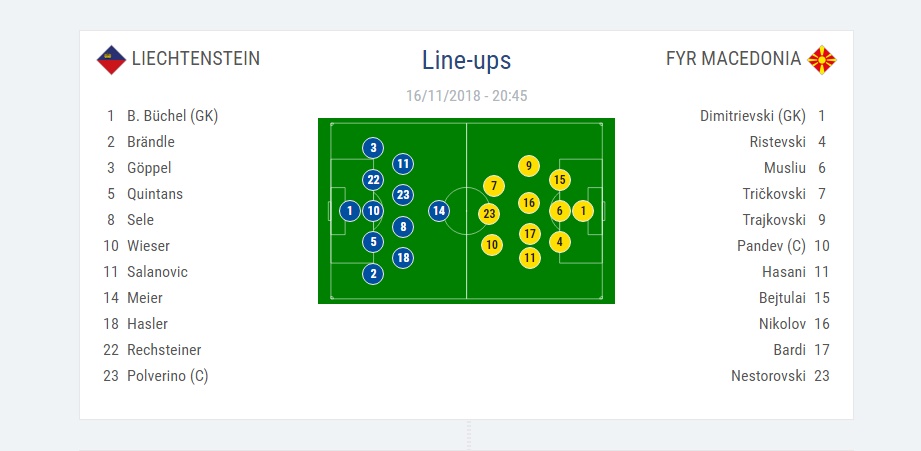Image resolution: width=921 pixels, height=451 pixels.
Task: Click the Line-ups heading
Action: (466, 60)
